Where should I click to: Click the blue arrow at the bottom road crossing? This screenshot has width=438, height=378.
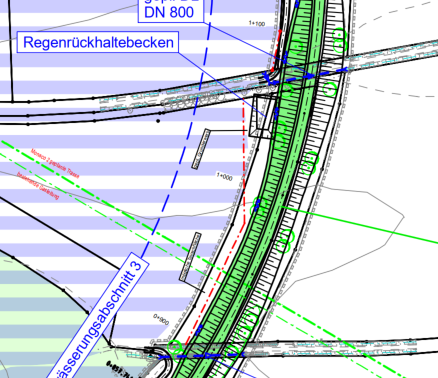pos(208,356)
